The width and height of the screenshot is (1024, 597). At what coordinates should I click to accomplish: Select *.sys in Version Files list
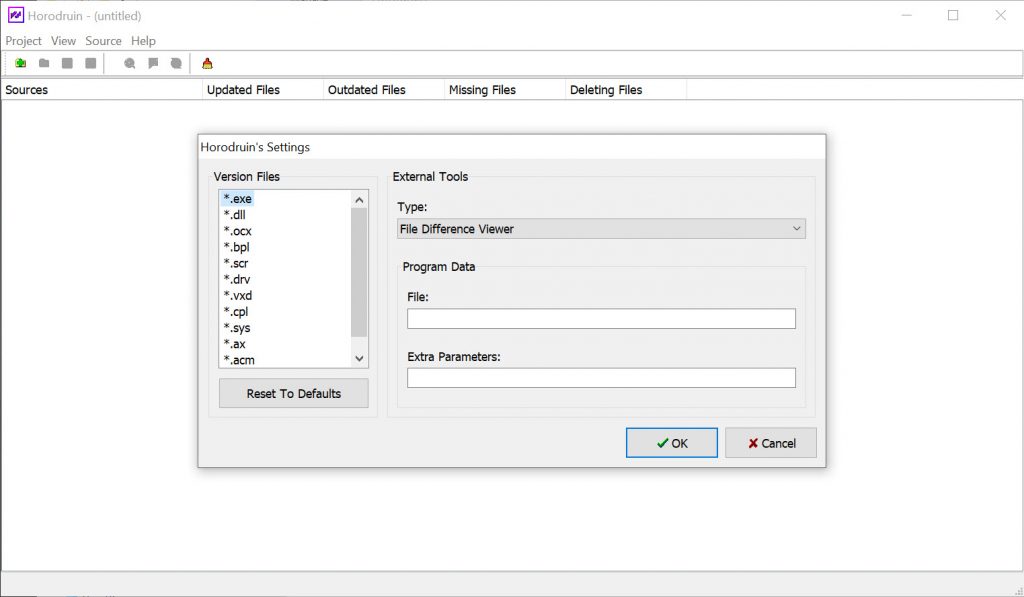coord(236,328)
